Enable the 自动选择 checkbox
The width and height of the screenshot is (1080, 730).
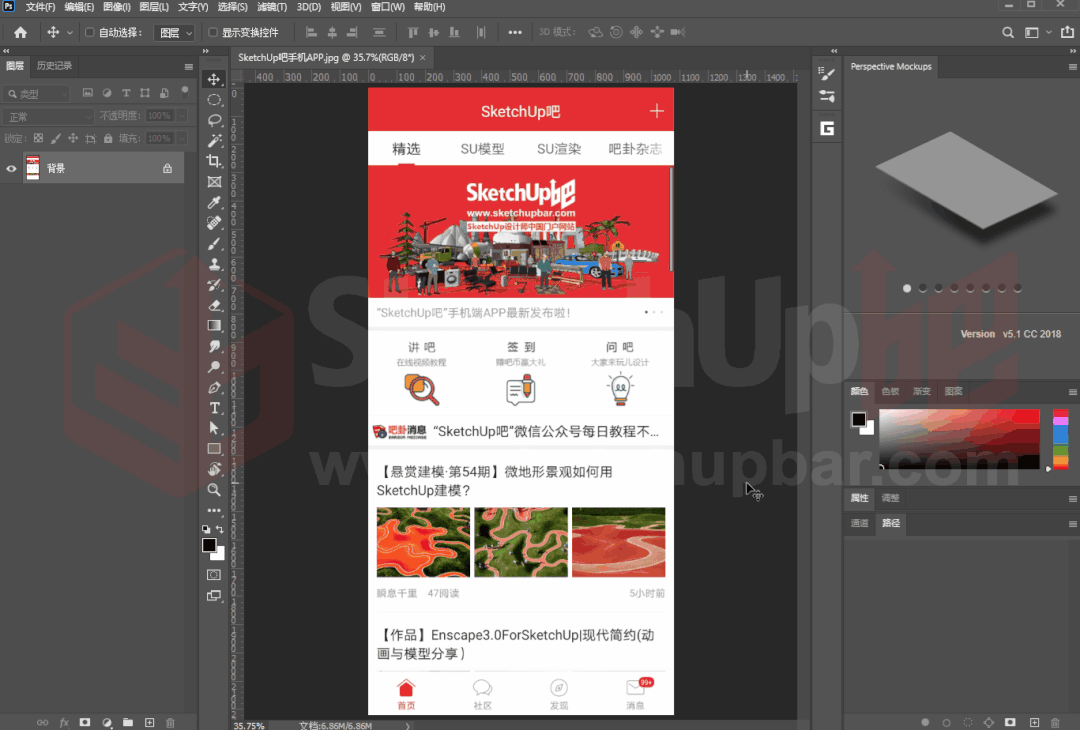coord(90,32)
